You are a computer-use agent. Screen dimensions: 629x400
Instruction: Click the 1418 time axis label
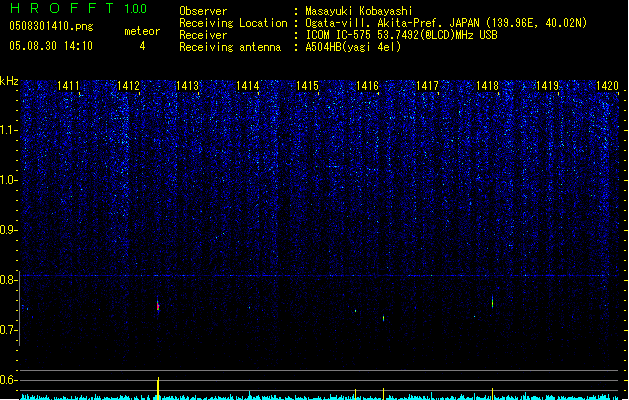(487, 86)
